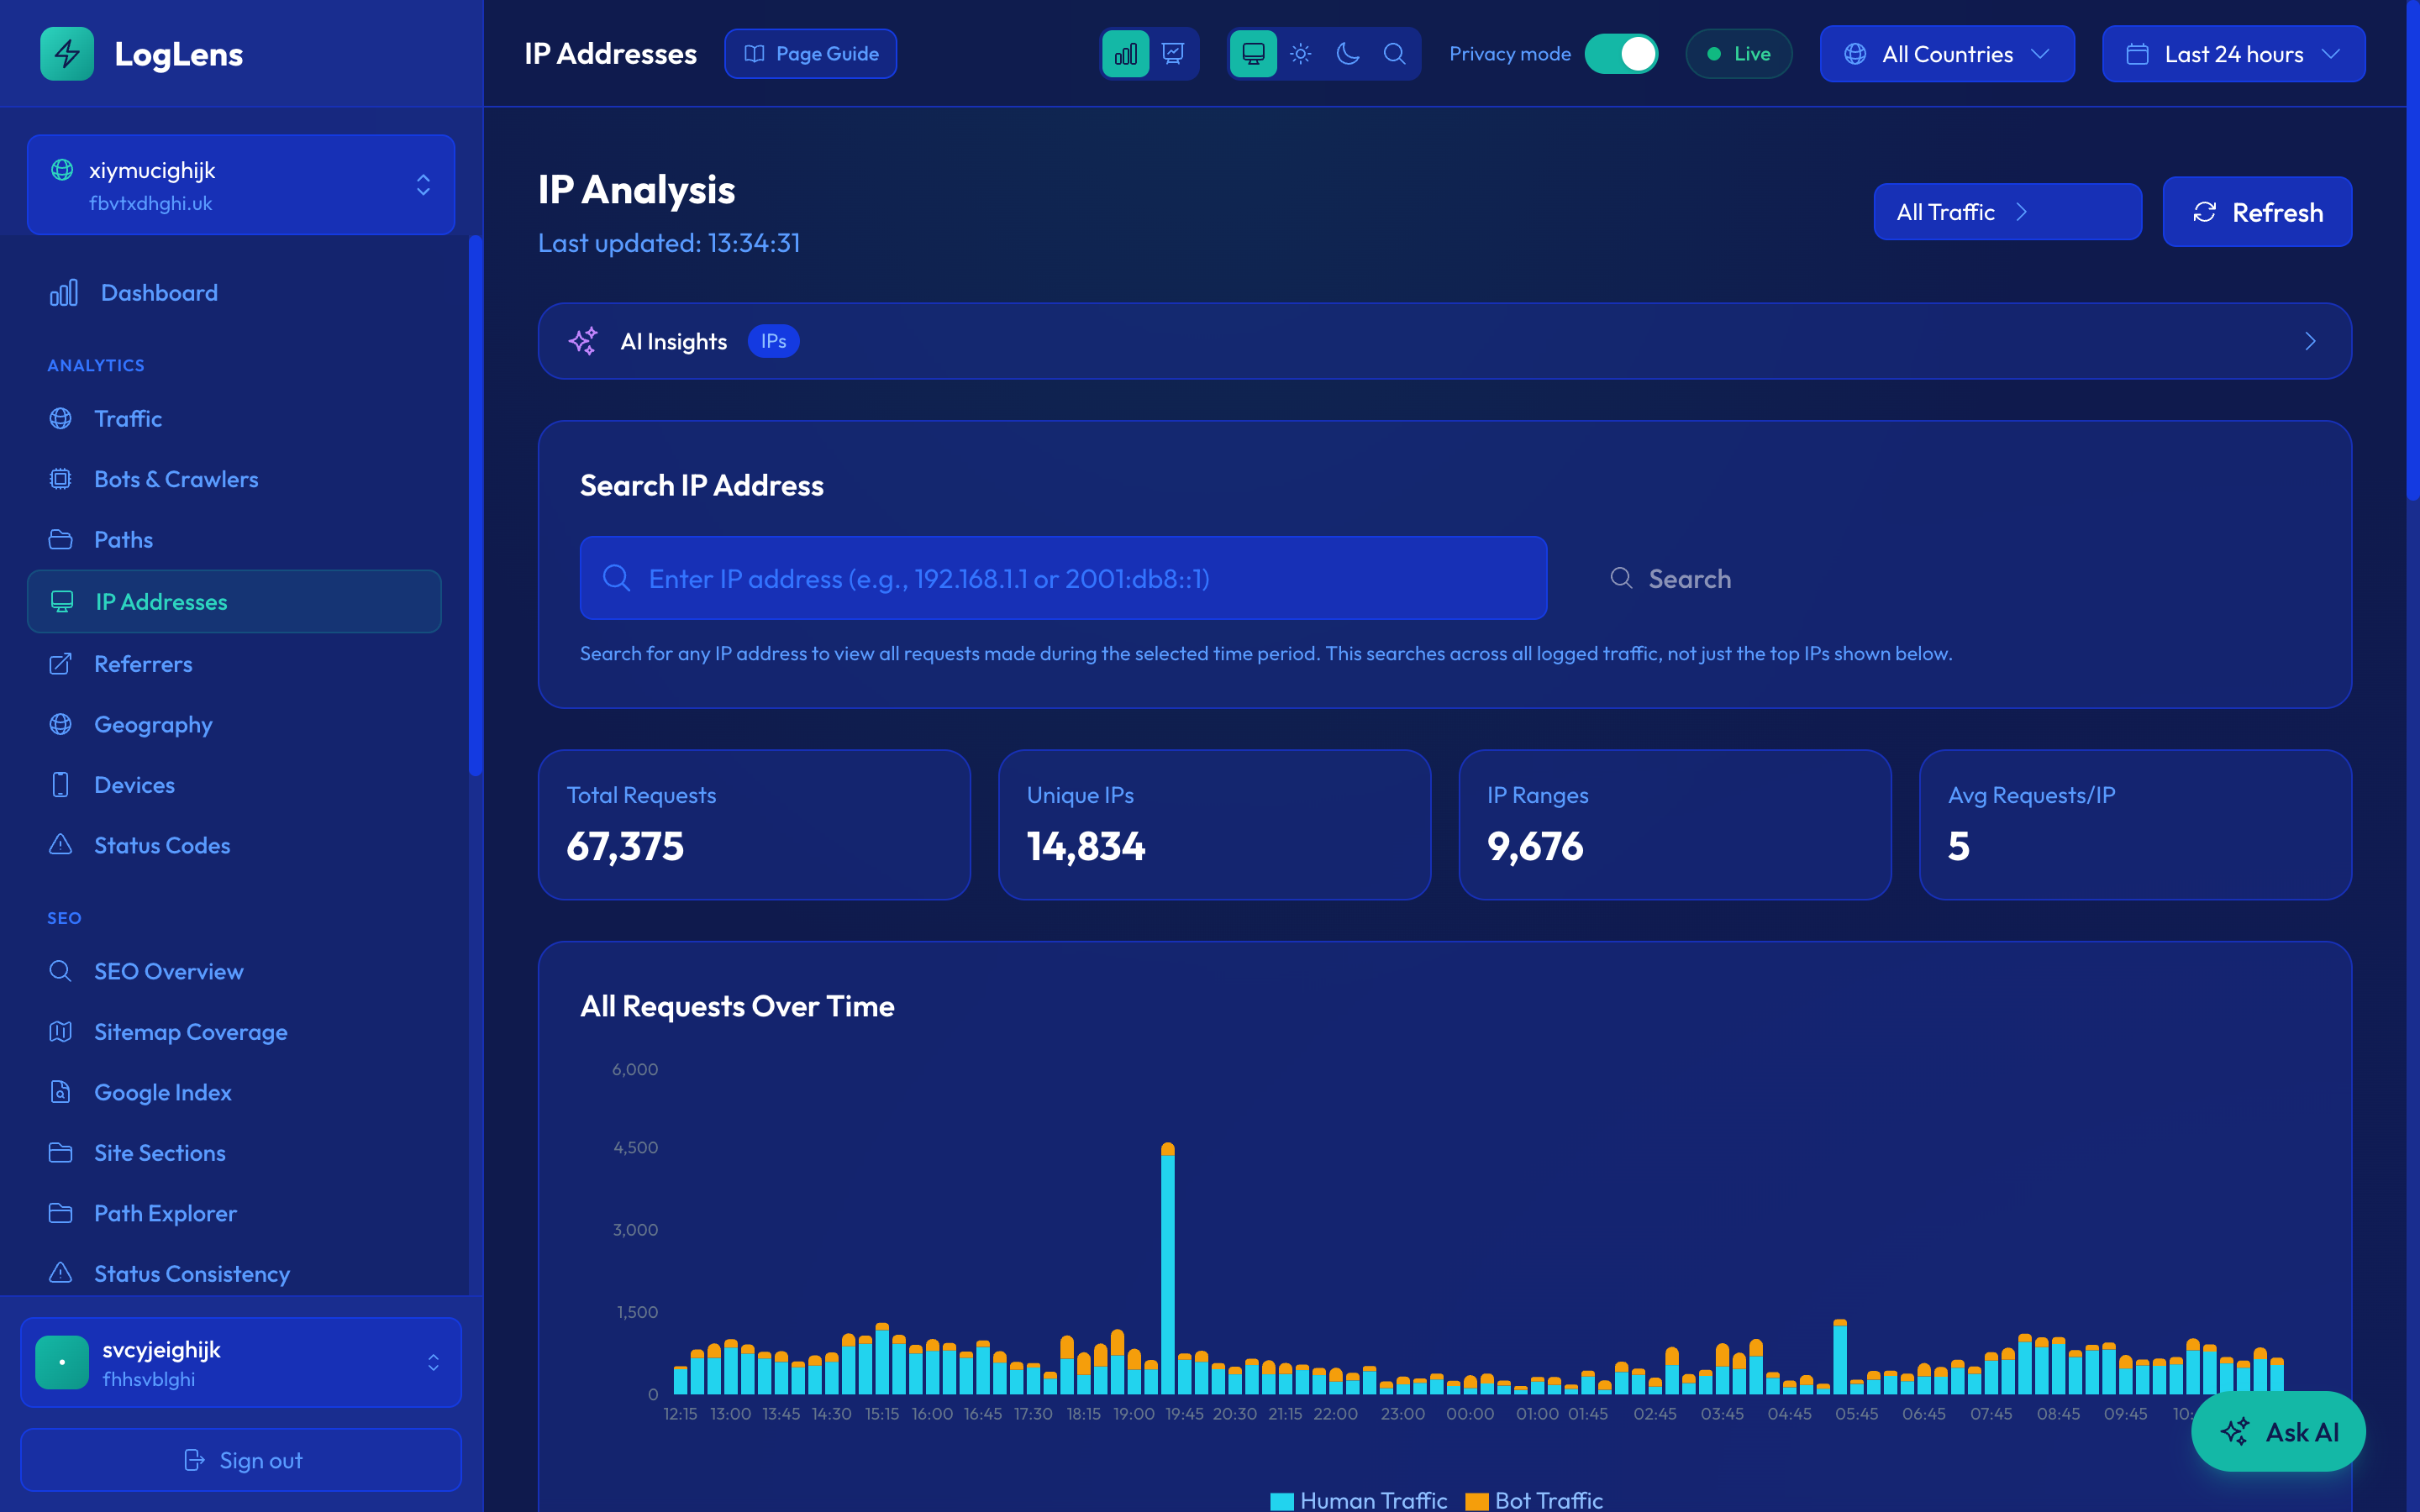The width and height of the screenshot is (2420, 1512).
Task: Expand the AI Insights panel chevron
Action: pyautogui.click(x=2310, y=341)
